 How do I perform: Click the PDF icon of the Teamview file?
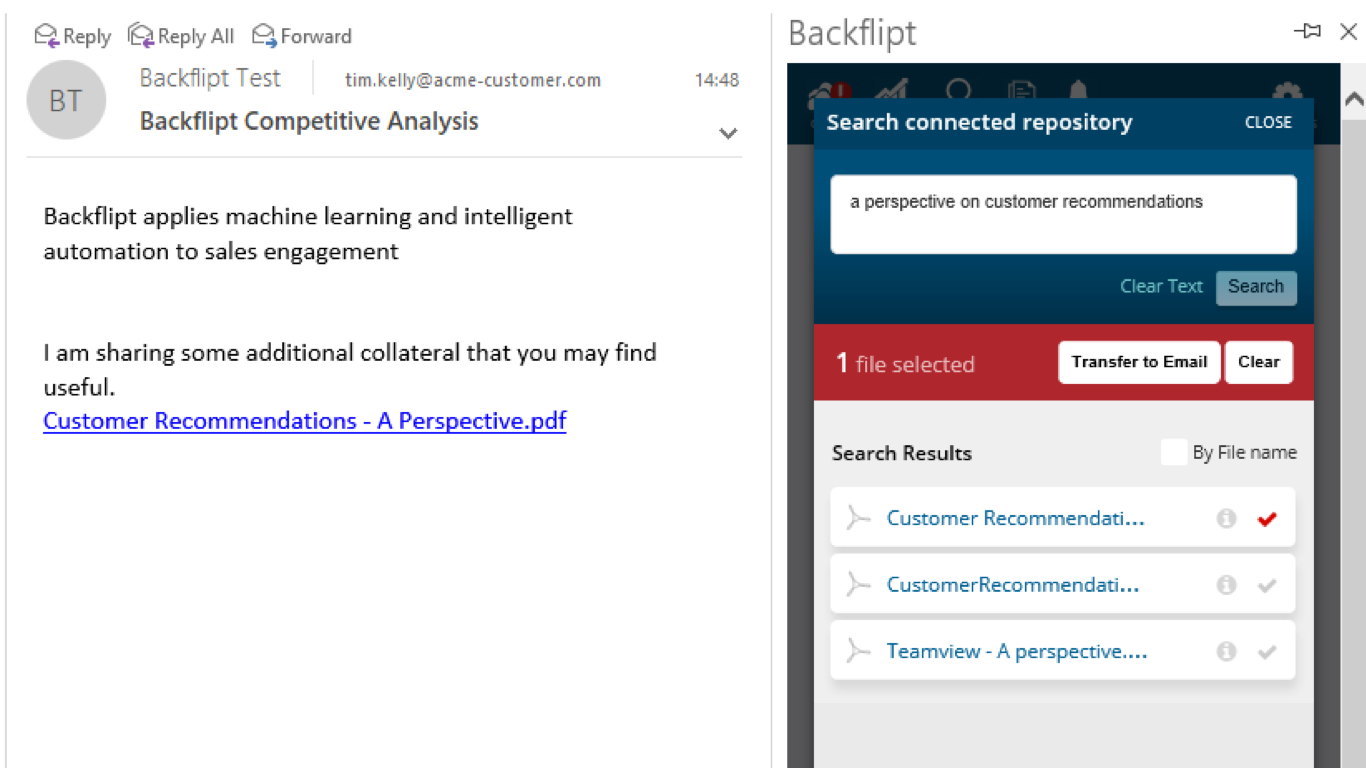click(858, 651)
